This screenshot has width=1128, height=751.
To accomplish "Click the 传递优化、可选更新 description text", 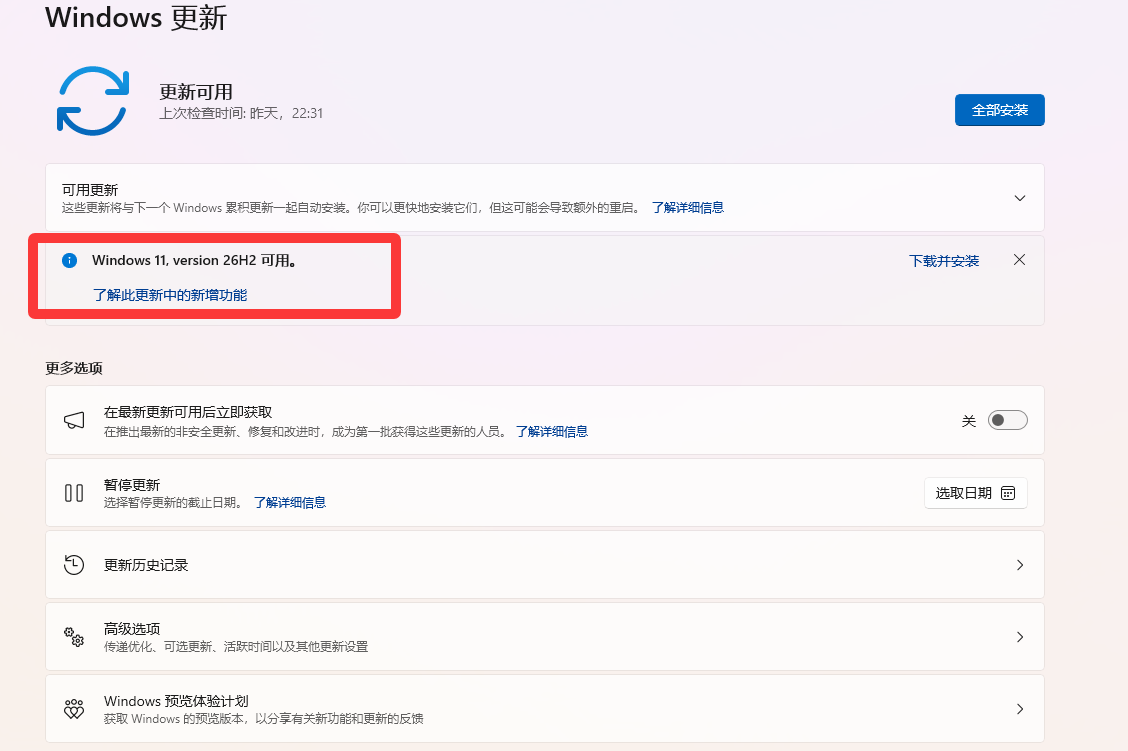I will click(236, 647).
